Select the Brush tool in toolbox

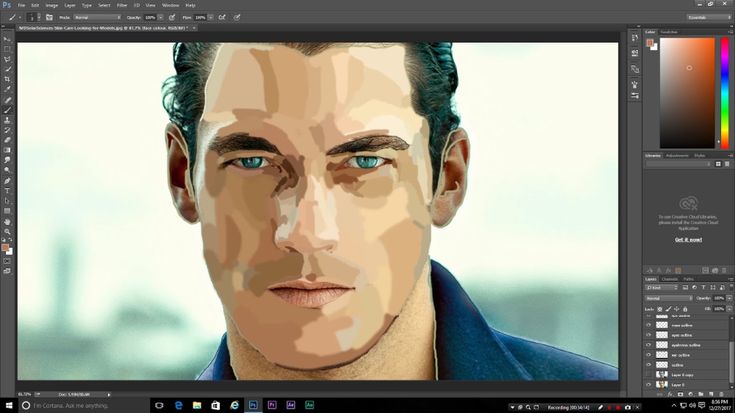(x=7, y=110)
